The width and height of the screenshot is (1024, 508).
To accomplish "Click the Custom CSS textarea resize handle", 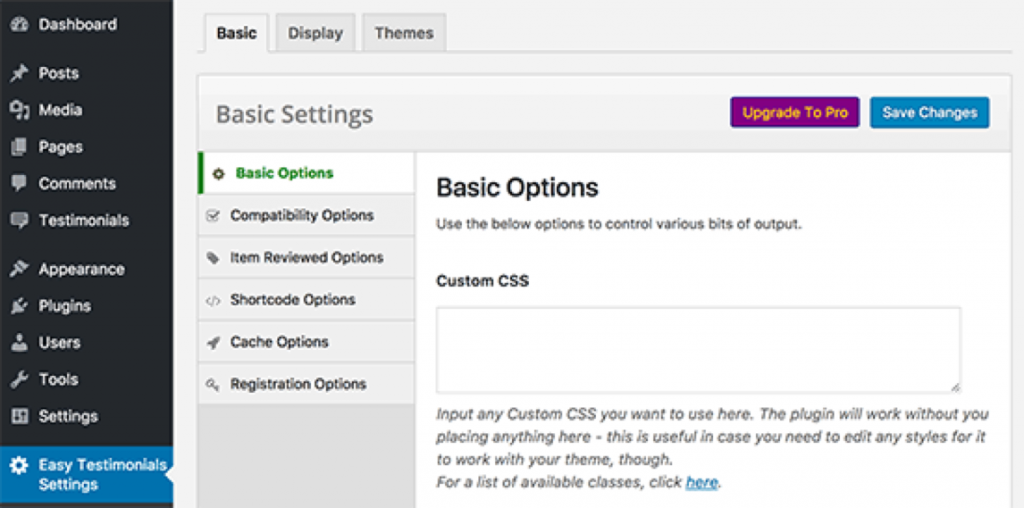I will click(x=955, y=387).
